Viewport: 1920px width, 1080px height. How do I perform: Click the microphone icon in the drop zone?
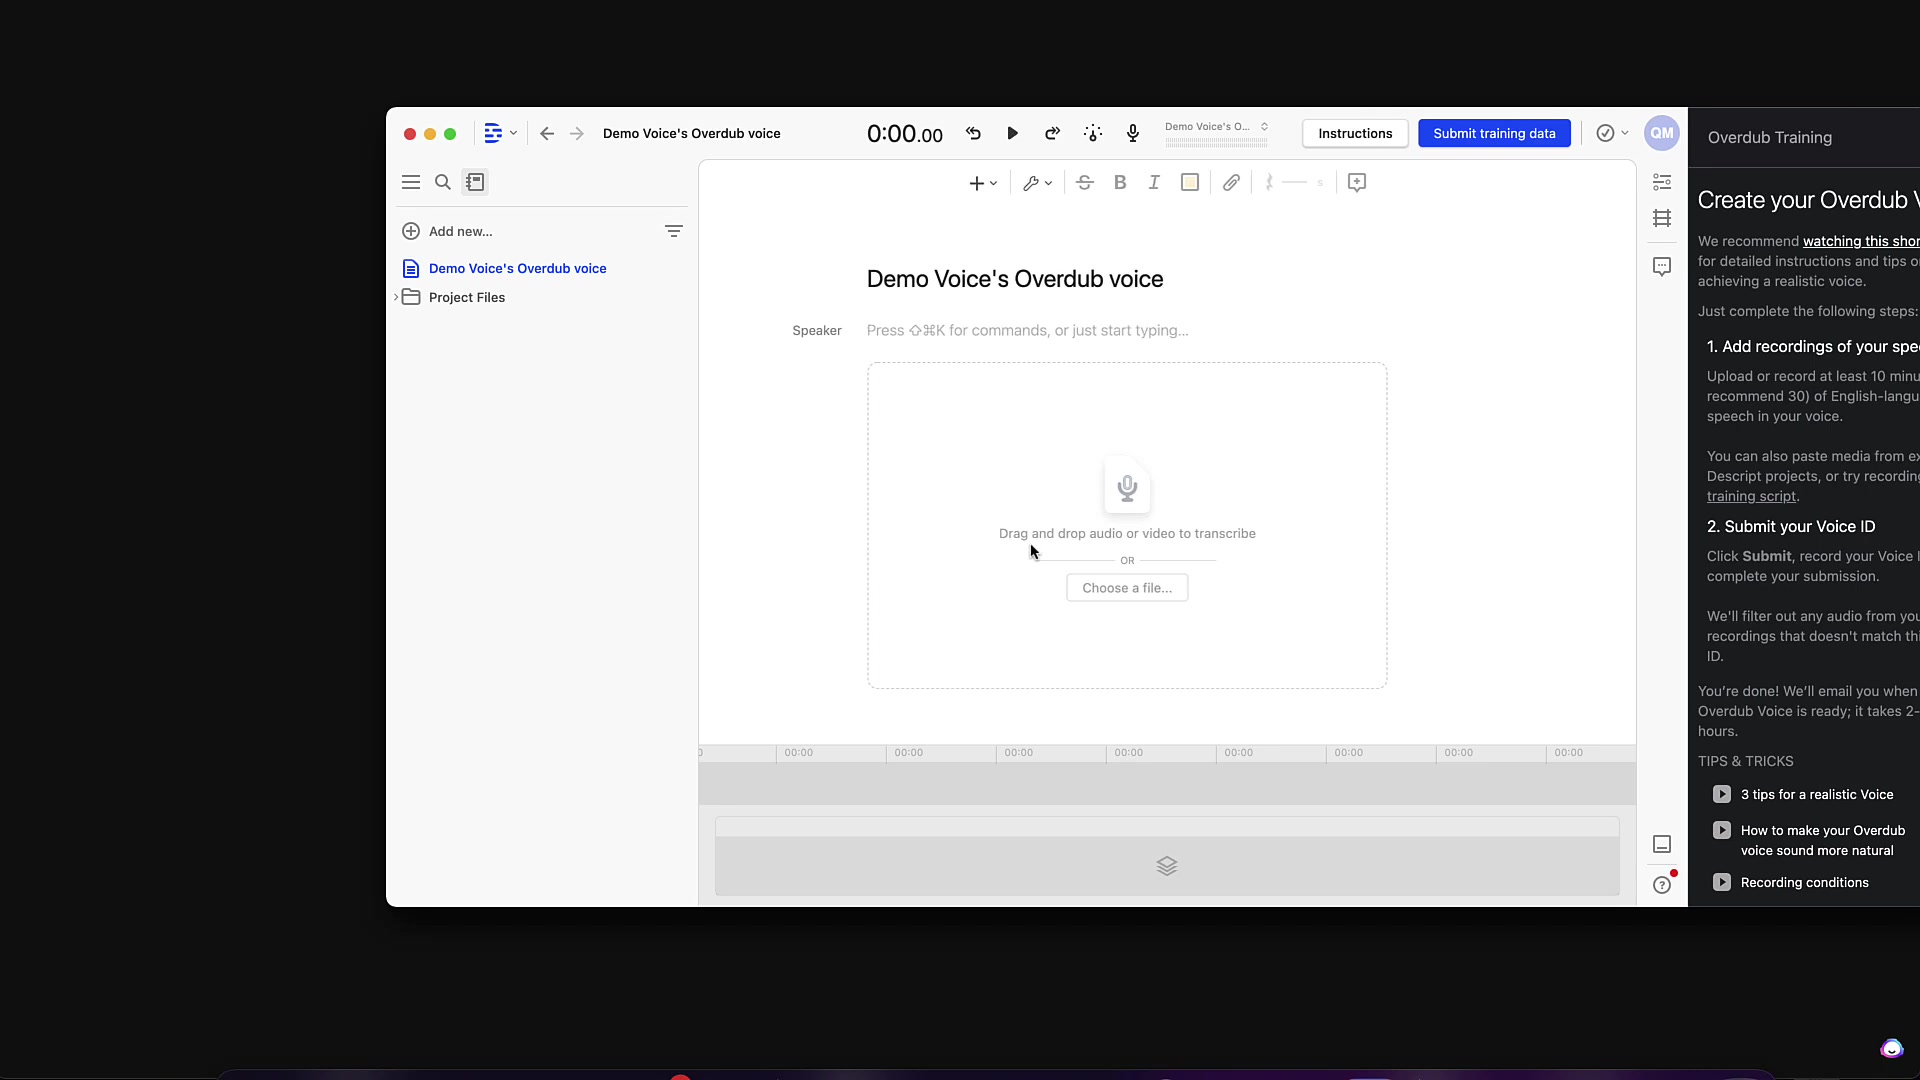pyautogui.click(x=1127, y=488)
